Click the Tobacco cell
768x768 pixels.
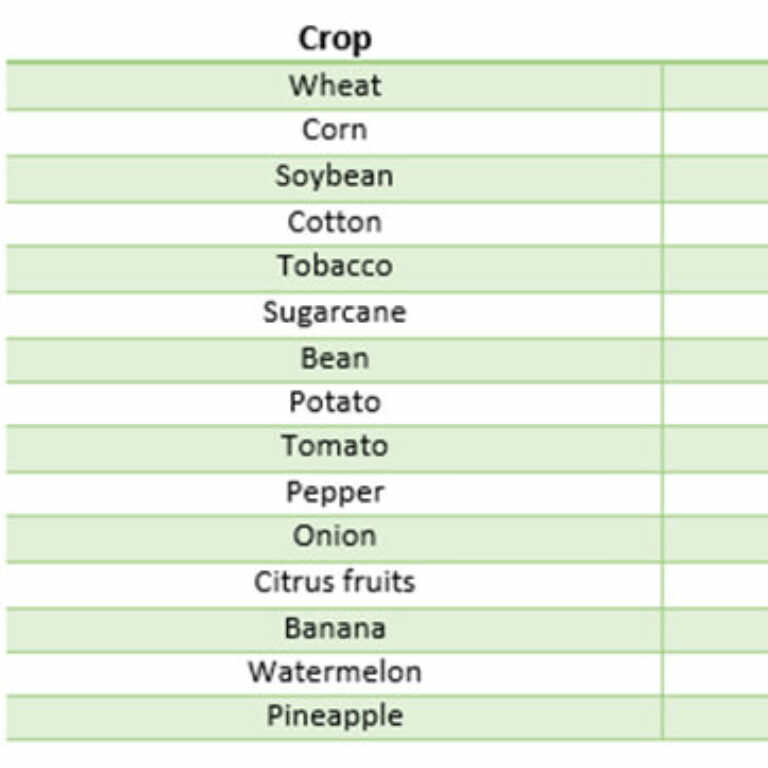point(335,267)
